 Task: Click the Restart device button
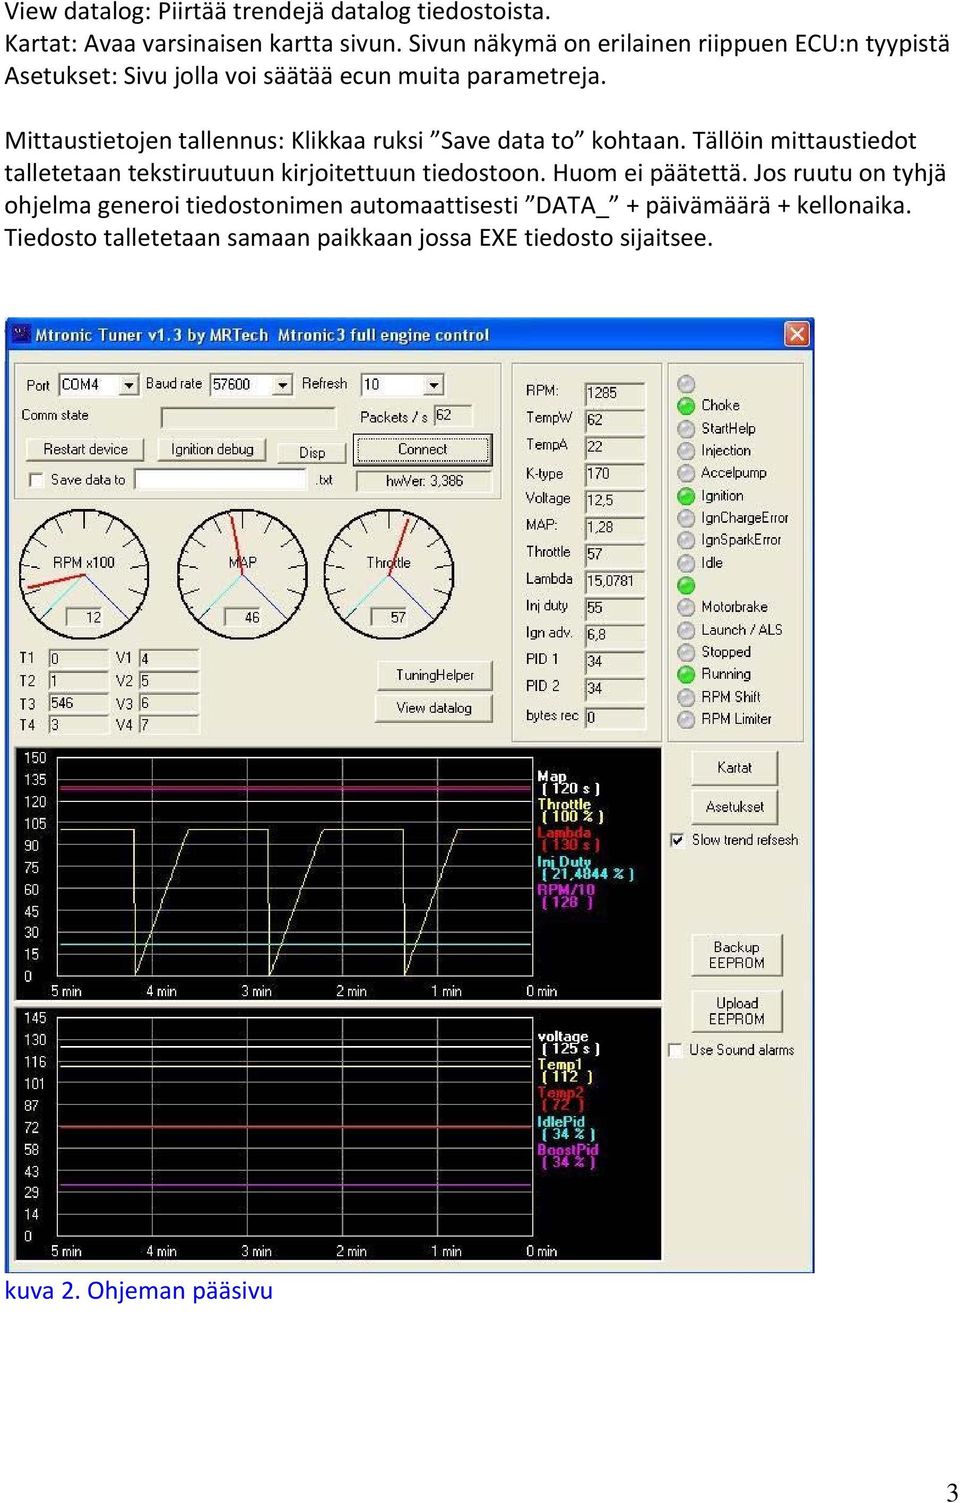(86, 450)
